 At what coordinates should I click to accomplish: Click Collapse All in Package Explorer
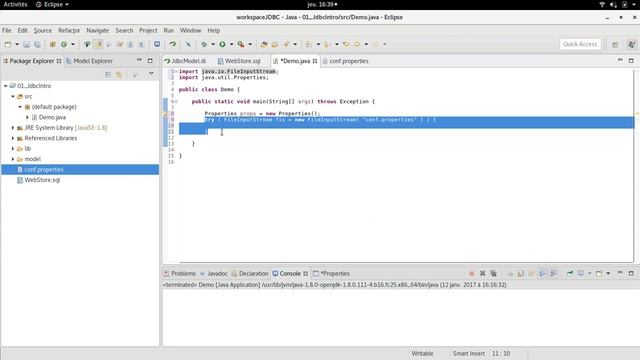[108, 74]
